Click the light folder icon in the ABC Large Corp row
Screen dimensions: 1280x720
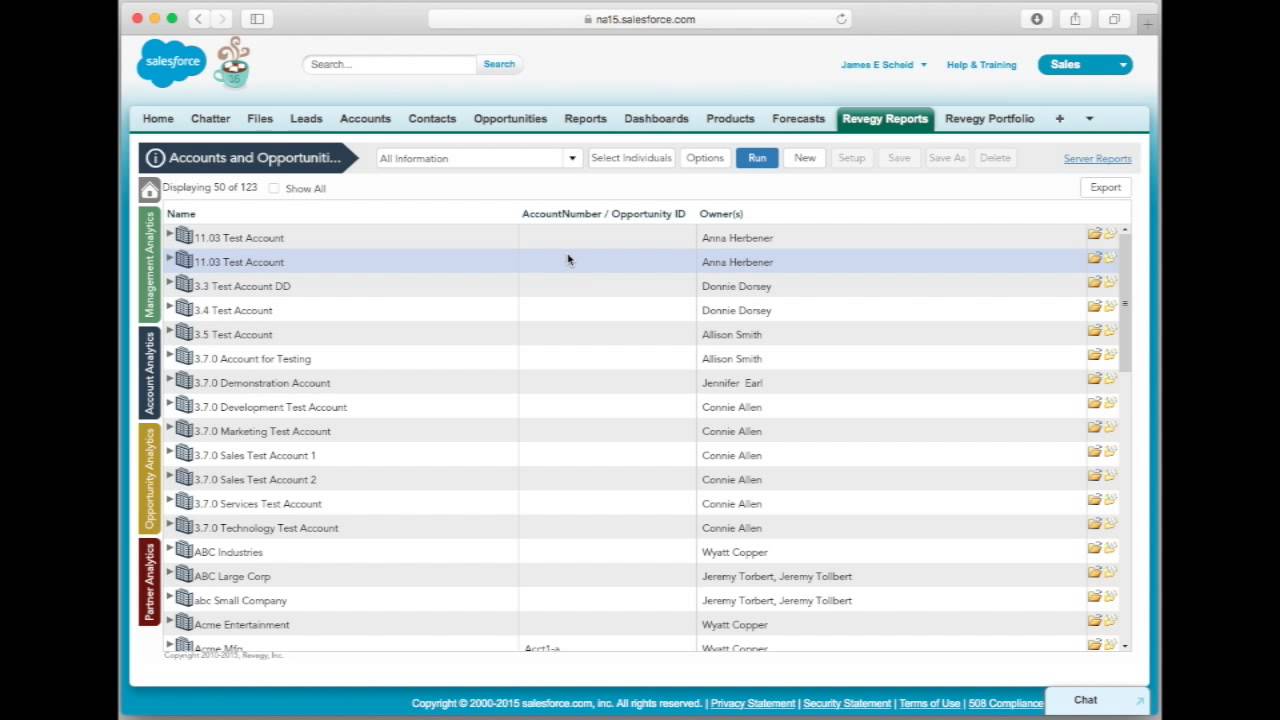pyautogui.click(x=1109, y=572)
